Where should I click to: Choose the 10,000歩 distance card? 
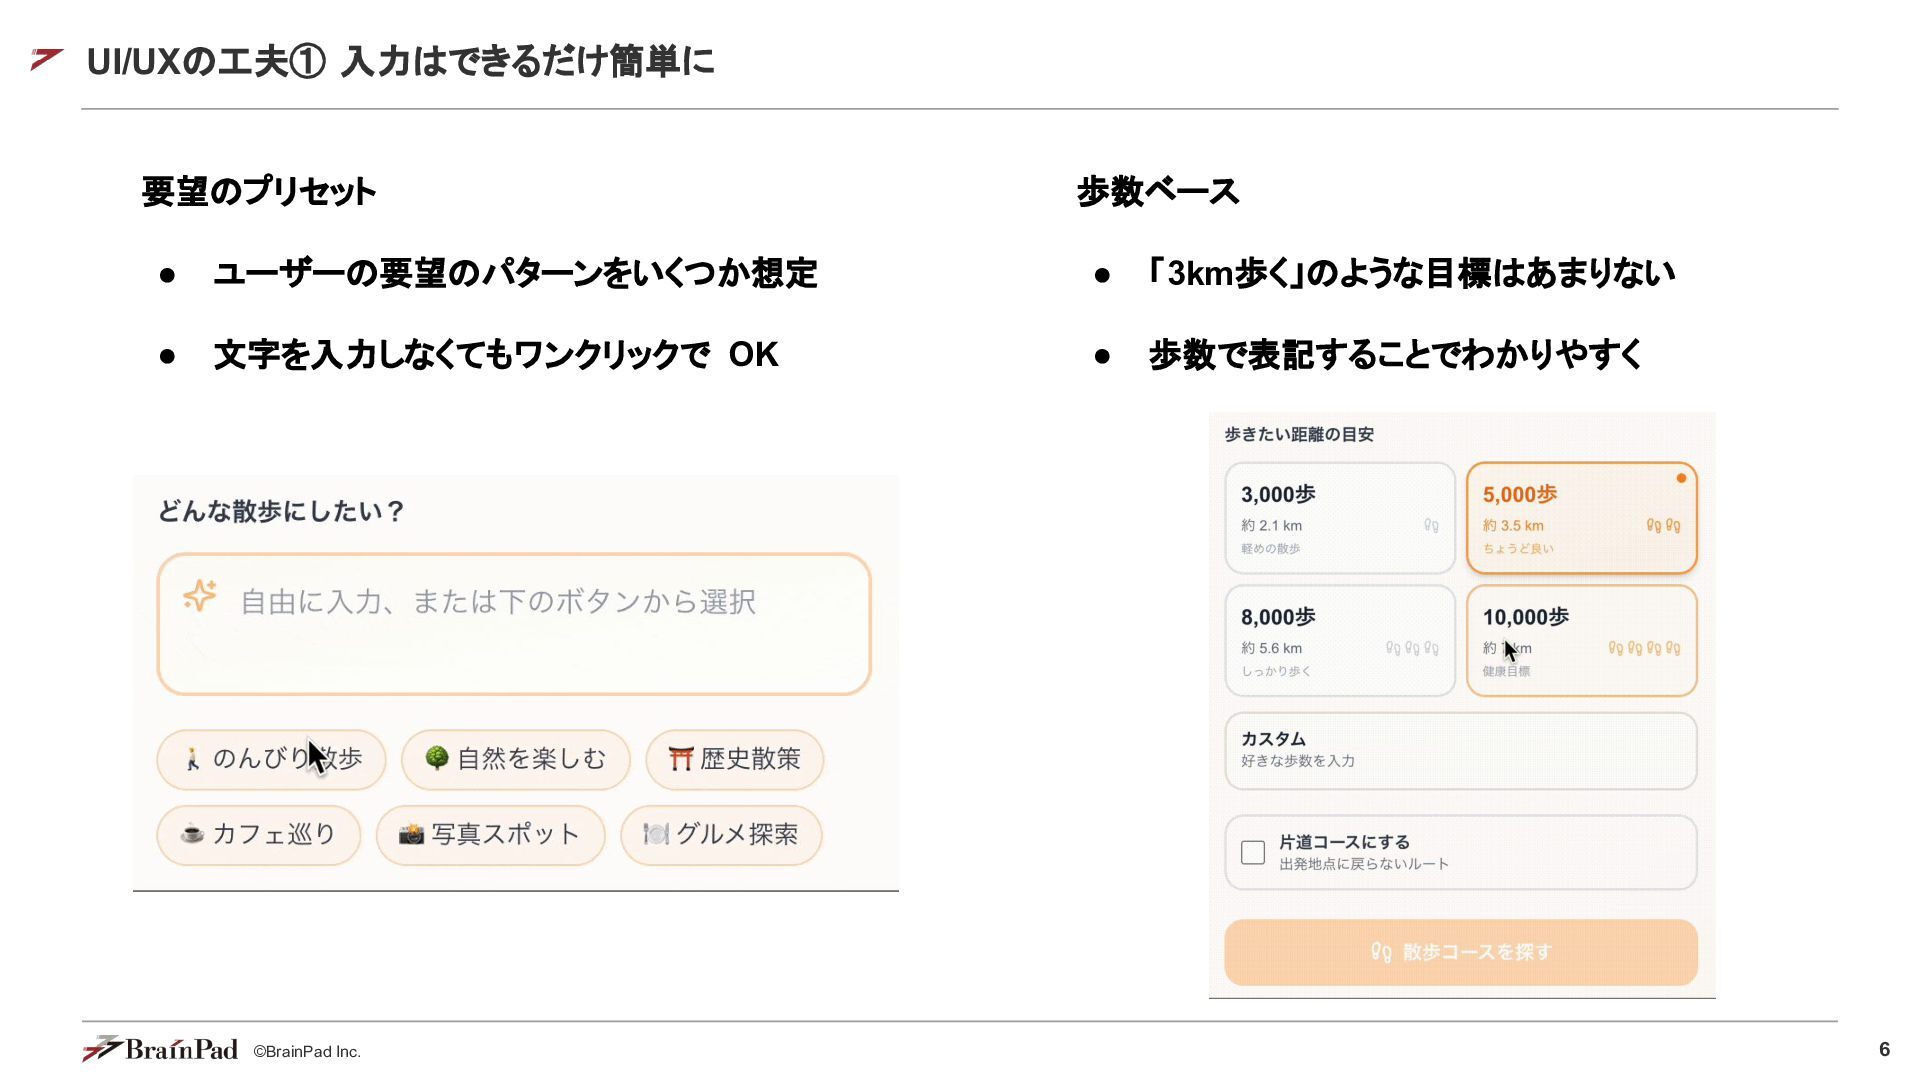click(x=1582, y=641)
